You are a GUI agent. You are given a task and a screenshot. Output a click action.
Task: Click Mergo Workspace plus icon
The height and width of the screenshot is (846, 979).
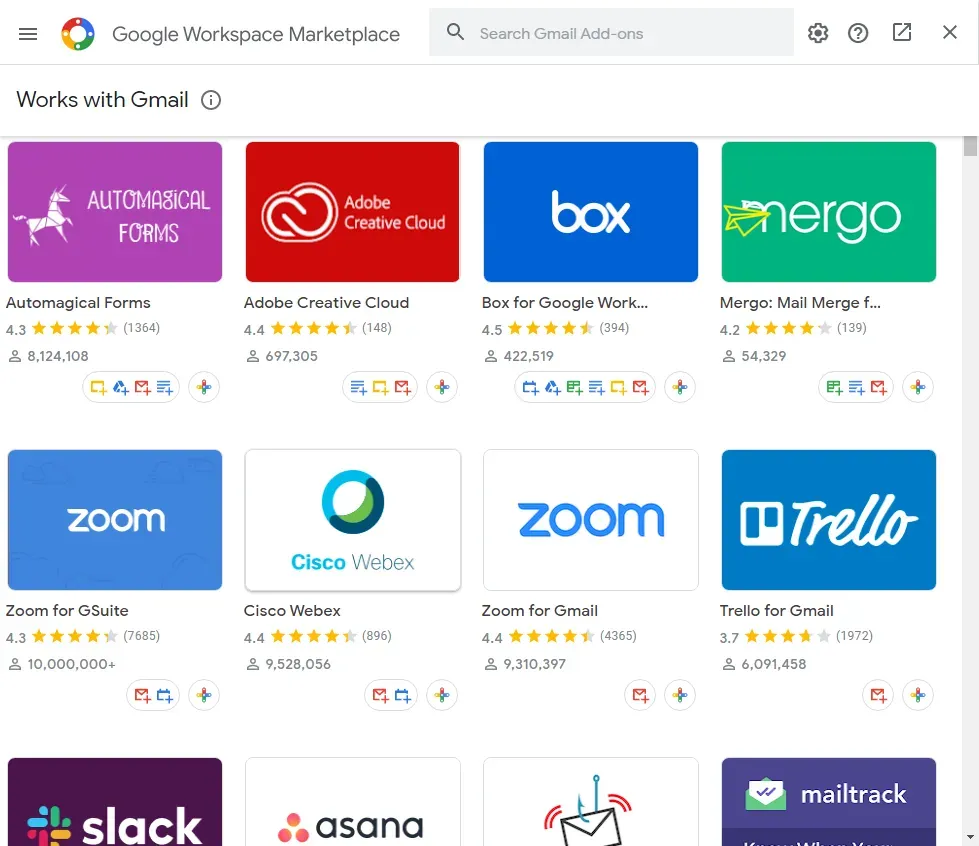click(x=918, y=387)
